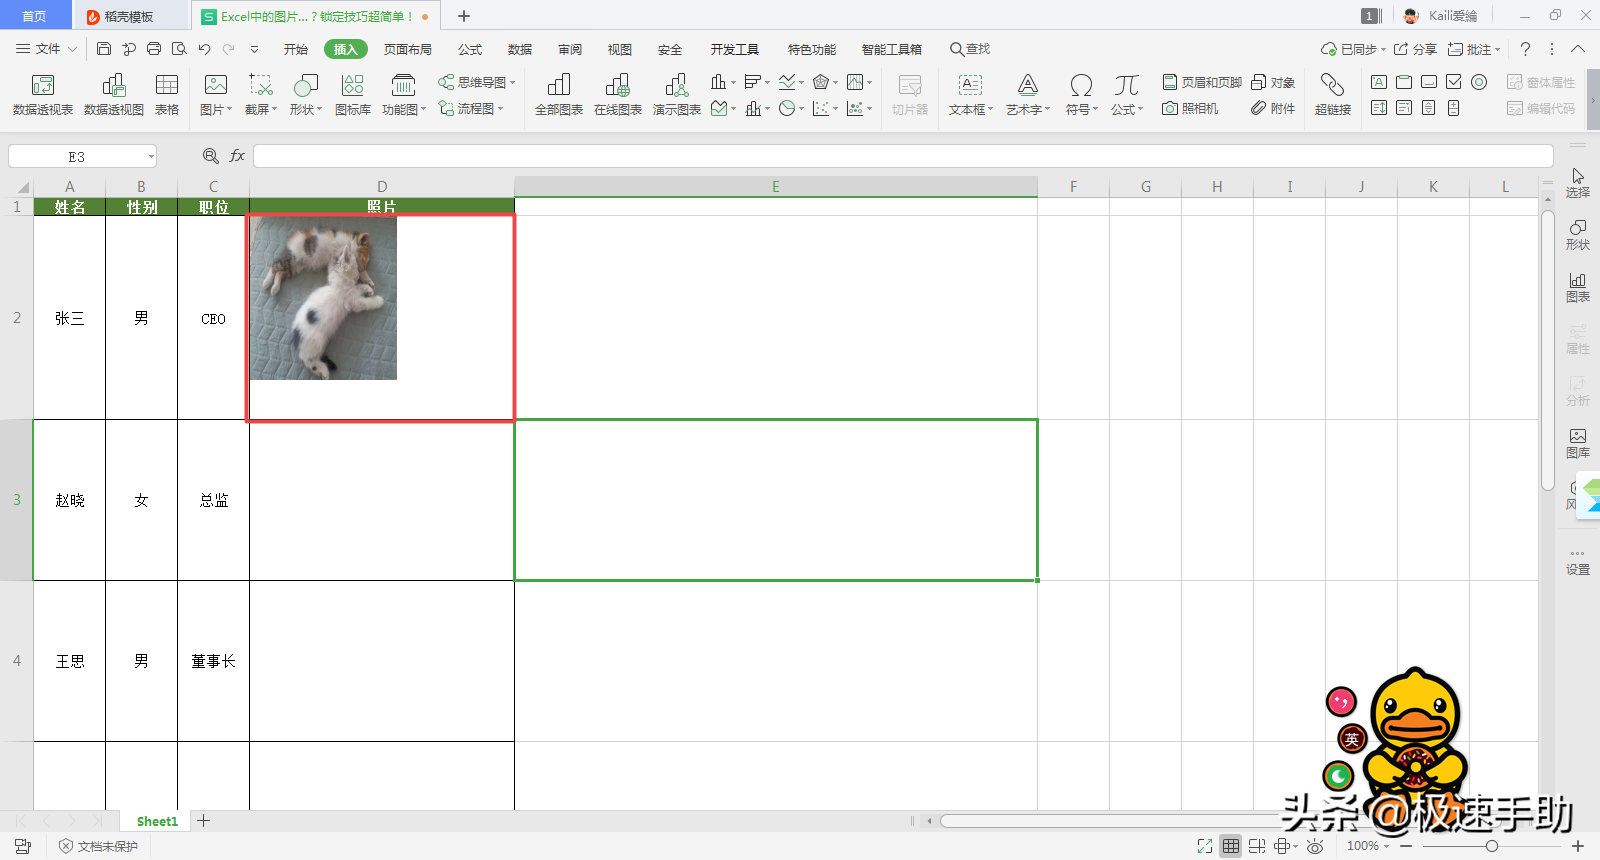The image size is (1600, 860).
Task: Open the 文件 file menu
Action: pos(46,48)
